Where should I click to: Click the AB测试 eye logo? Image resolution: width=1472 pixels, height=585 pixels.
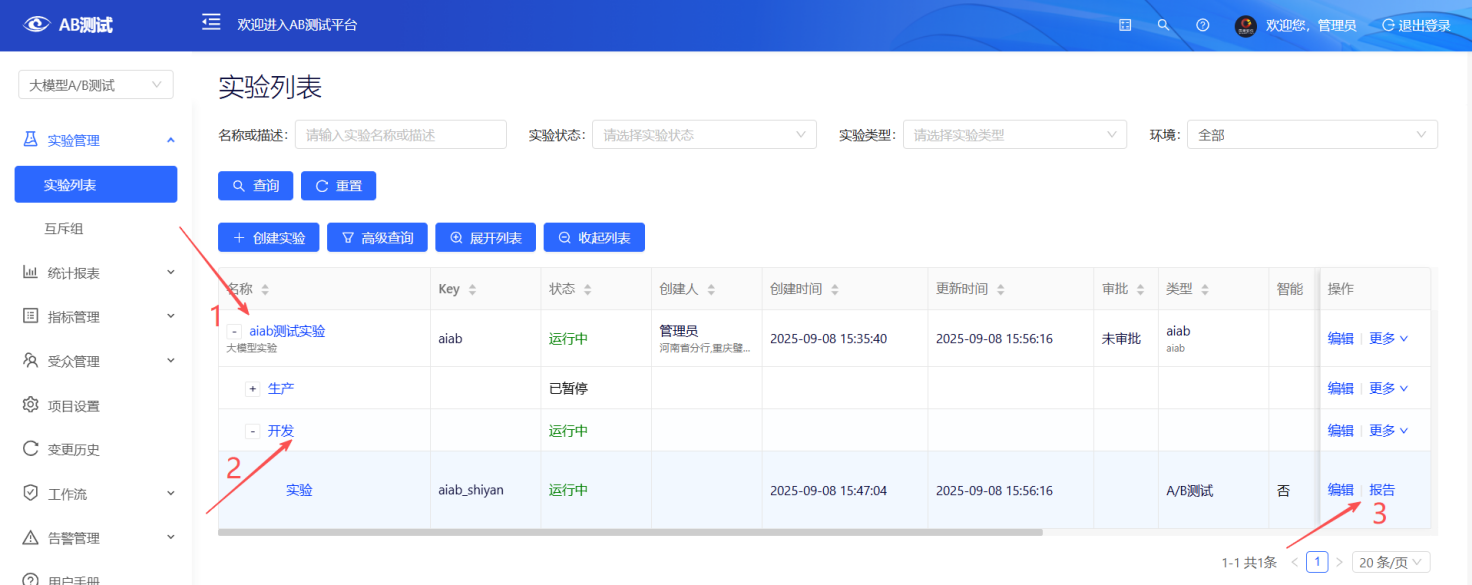click(37, 25)
